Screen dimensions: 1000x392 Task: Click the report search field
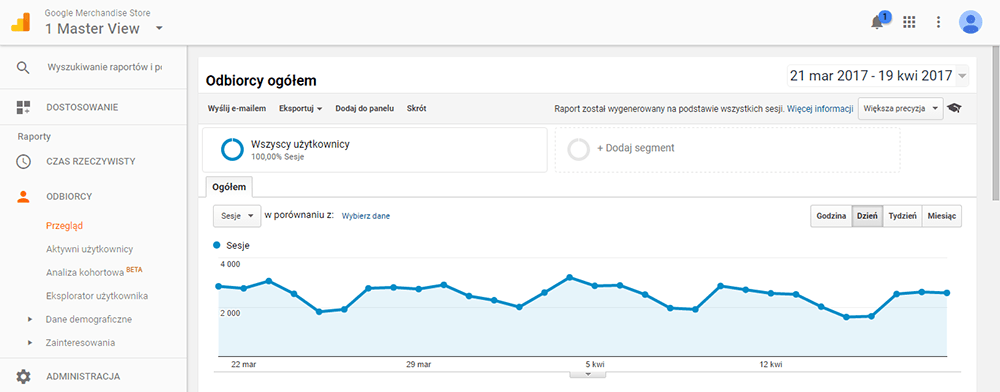tap(105, 68)
